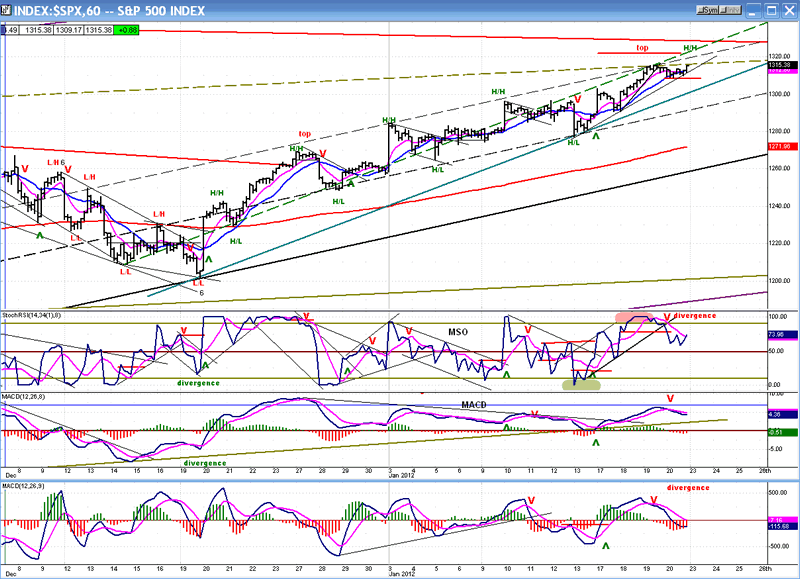Click the -115.68 value marker in bottom panel
The height and width of the screenshot is (579, 800).
[781, 527]
